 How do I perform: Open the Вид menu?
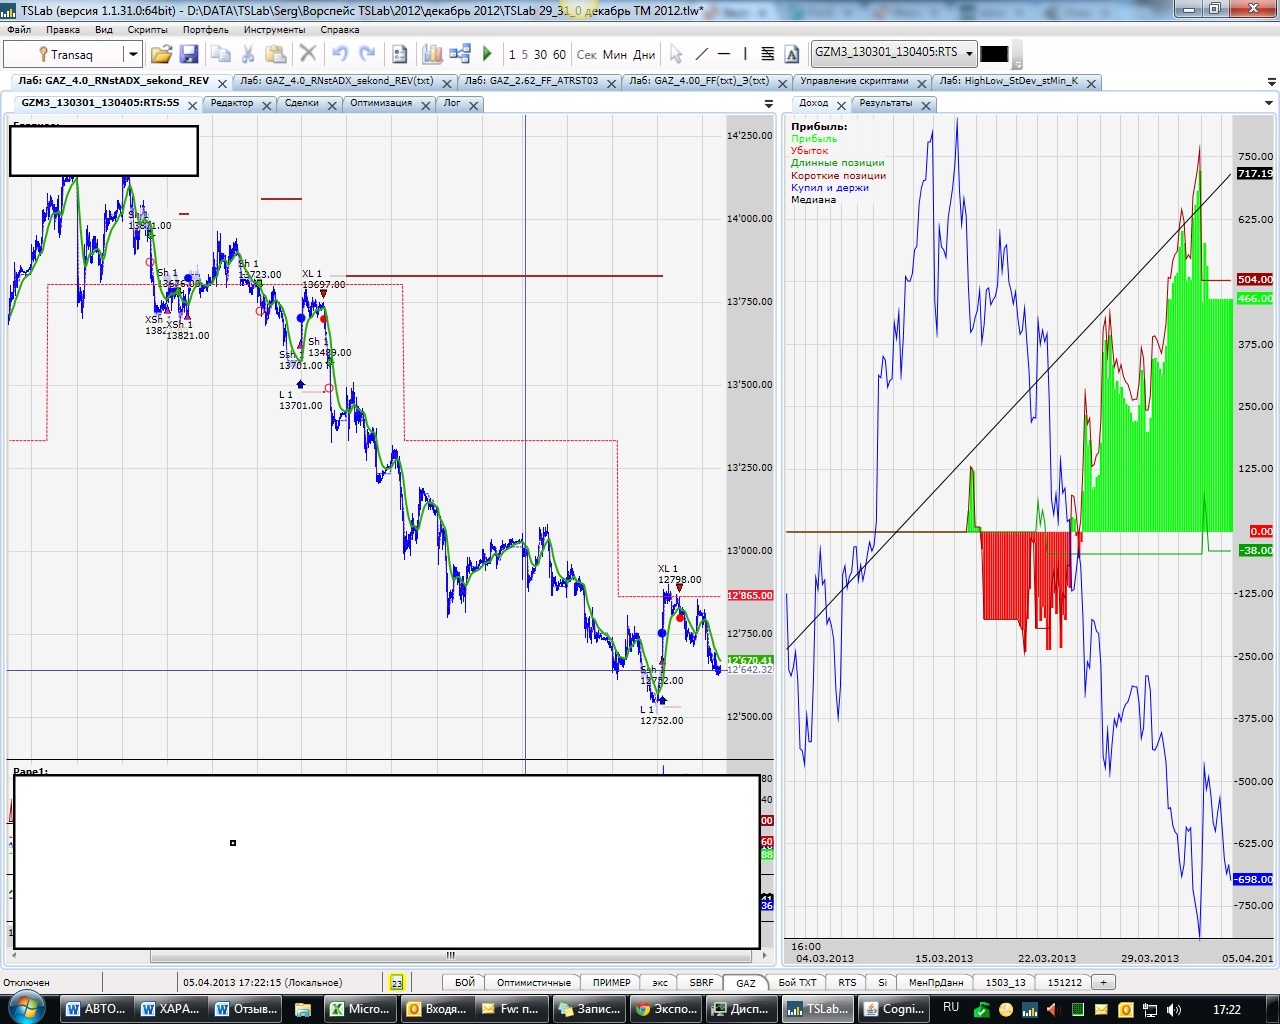click(x=104, y=30)
